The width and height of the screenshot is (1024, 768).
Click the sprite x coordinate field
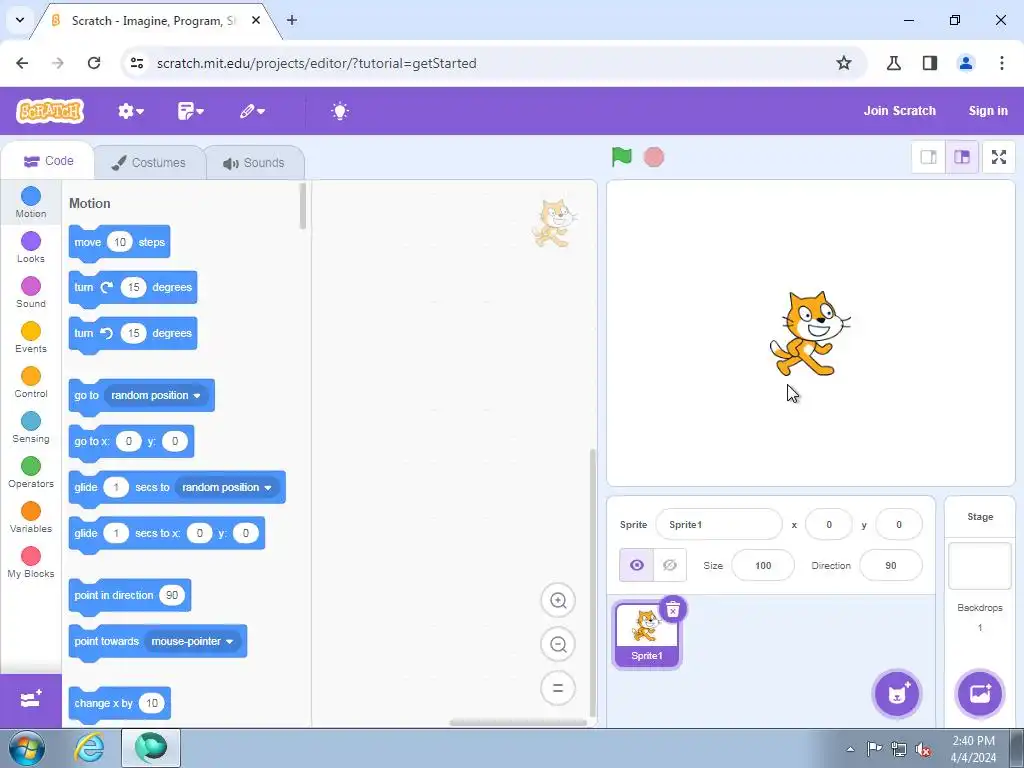pos(829,524)
